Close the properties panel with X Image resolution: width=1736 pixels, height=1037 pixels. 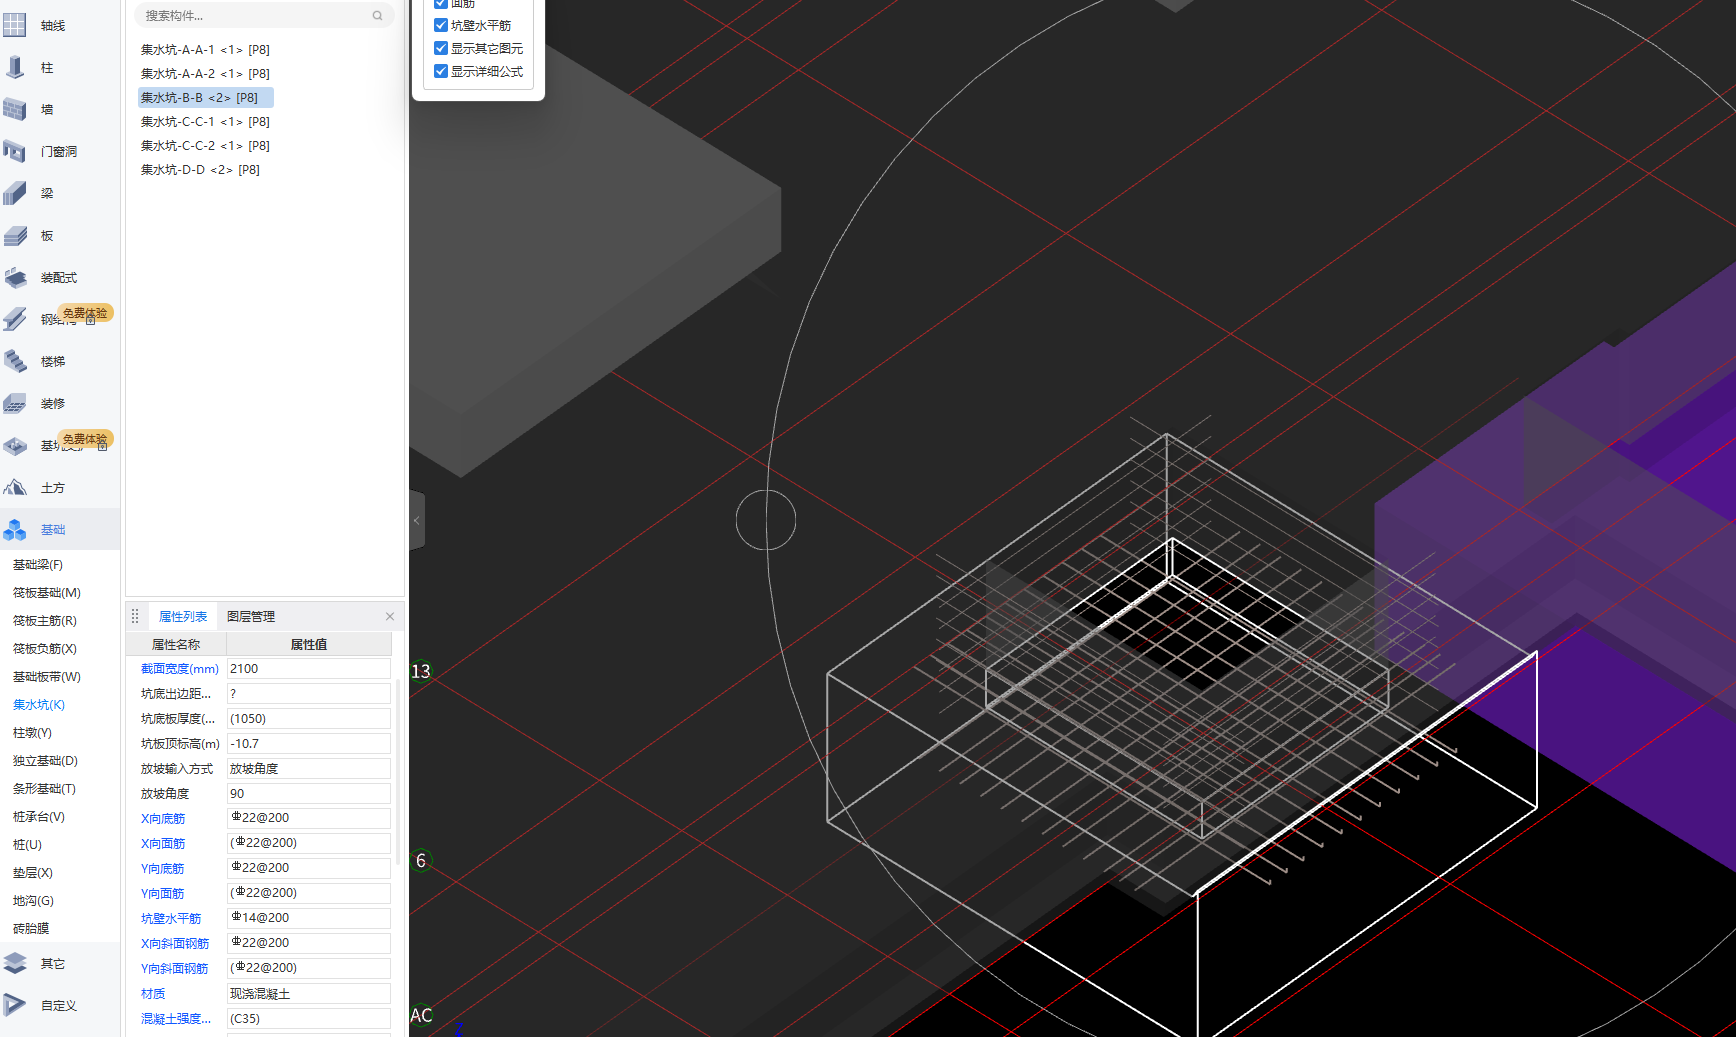[x=390, y=616]
